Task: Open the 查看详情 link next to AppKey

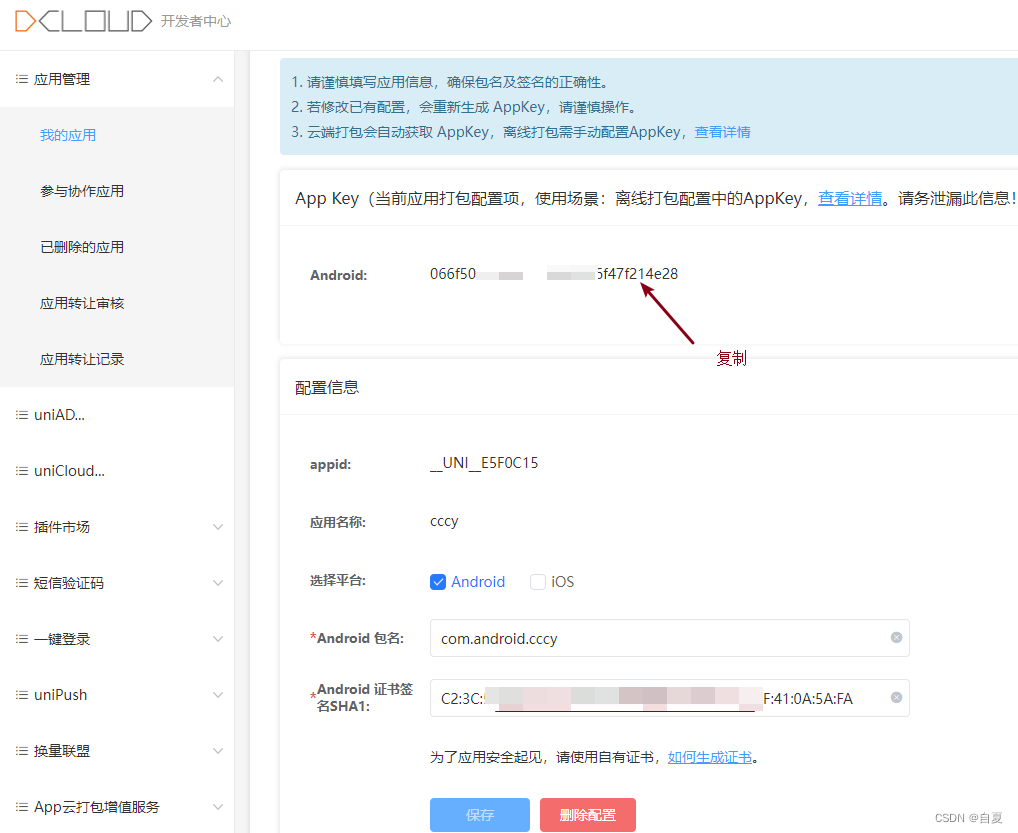Action: [849, 198]
